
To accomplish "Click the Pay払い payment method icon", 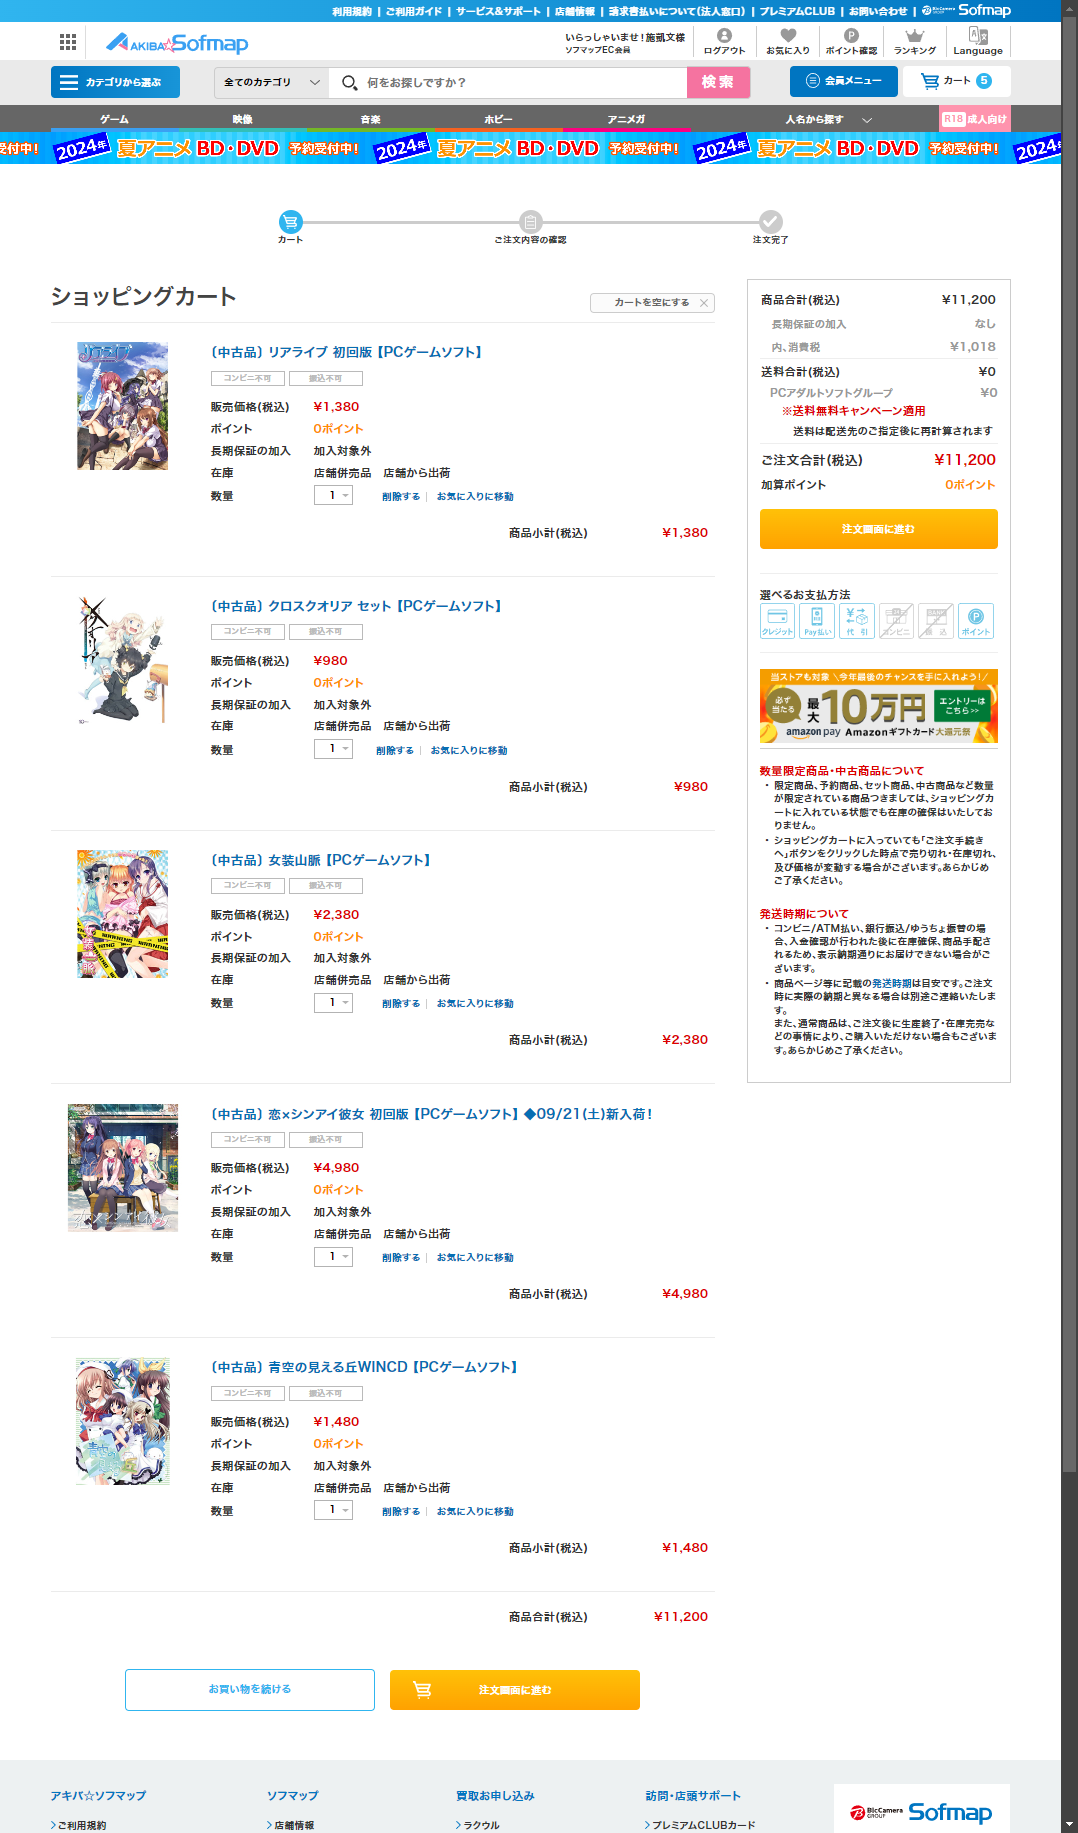I will (817, 621).
